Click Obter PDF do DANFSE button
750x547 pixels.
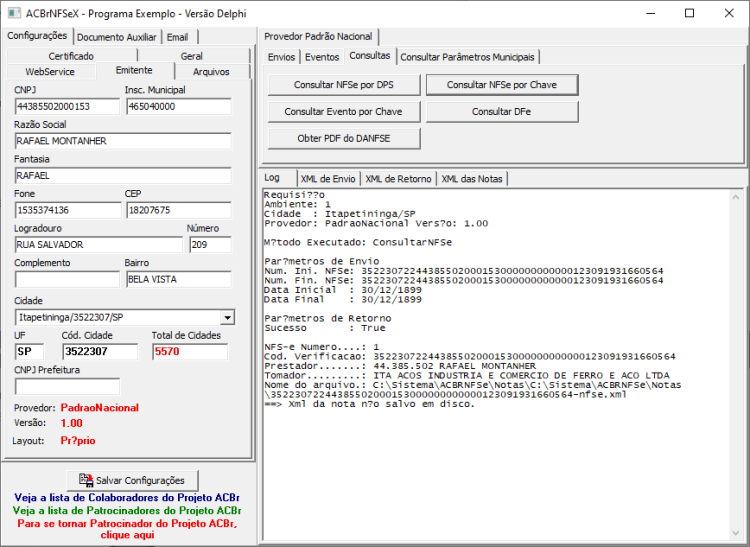pyautogui.click(x=344, y=138)
